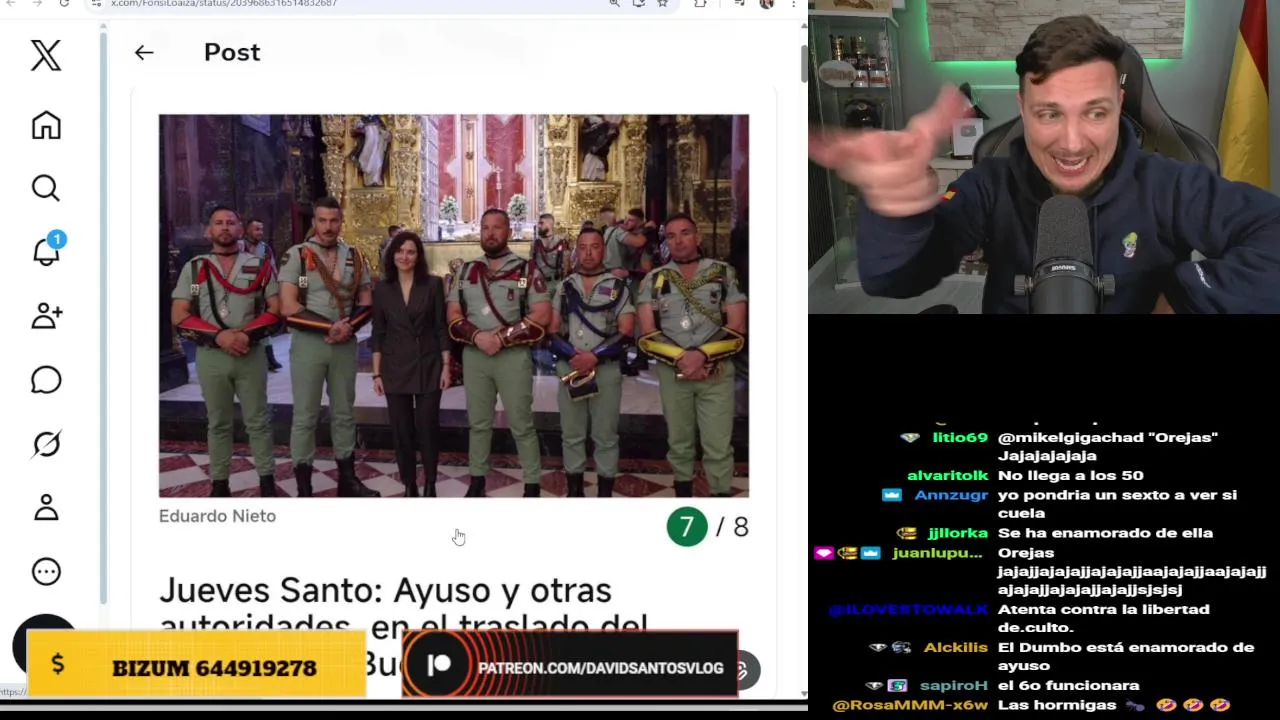The height and width of the screenshot is (720, 1280).
Task: Click the Post heading title
Action: coord(232,53)
